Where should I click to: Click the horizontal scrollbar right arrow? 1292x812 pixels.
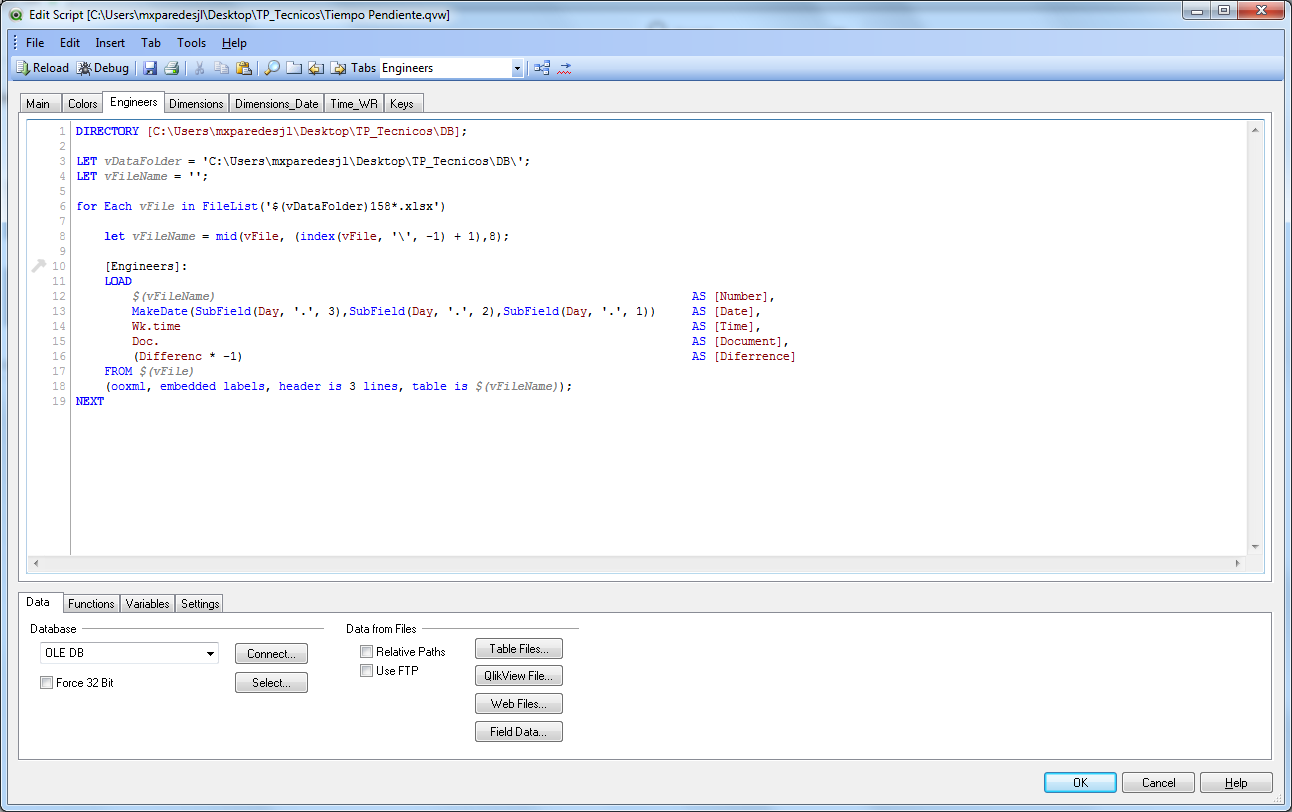(1237, 563)
